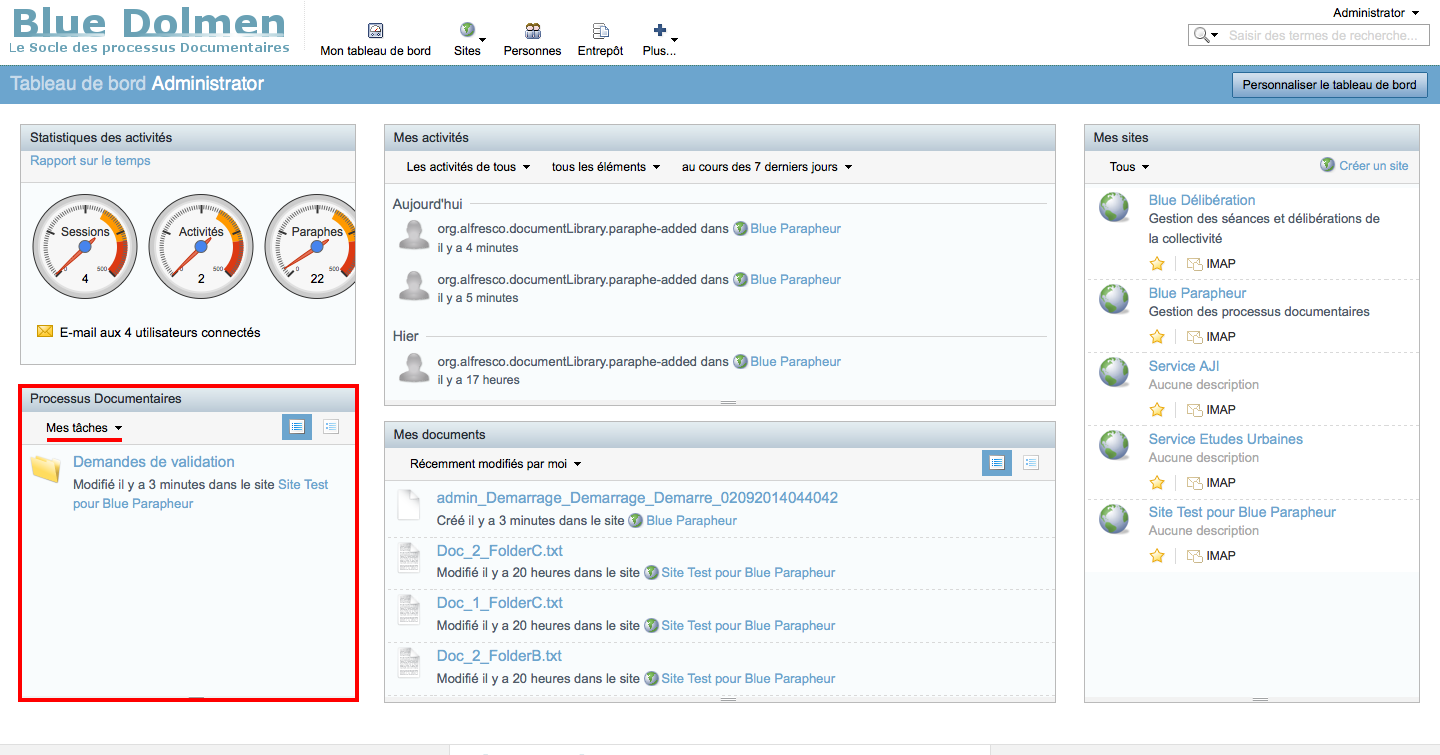The image size is (1440, 755).
Task: Open the Personnes people icon
Action: pos(533,31)
